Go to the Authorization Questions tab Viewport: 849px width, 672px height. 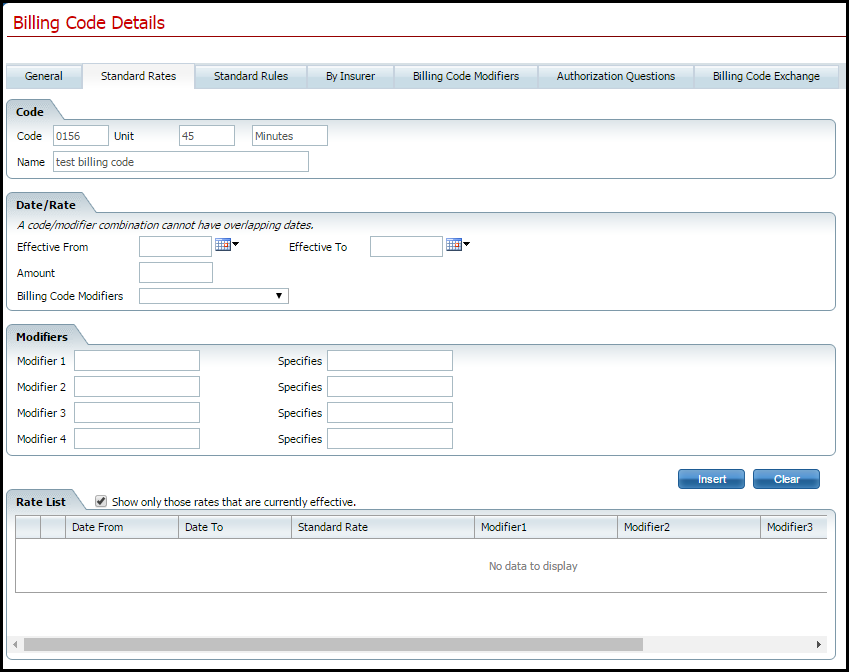[x=615, y=76]
